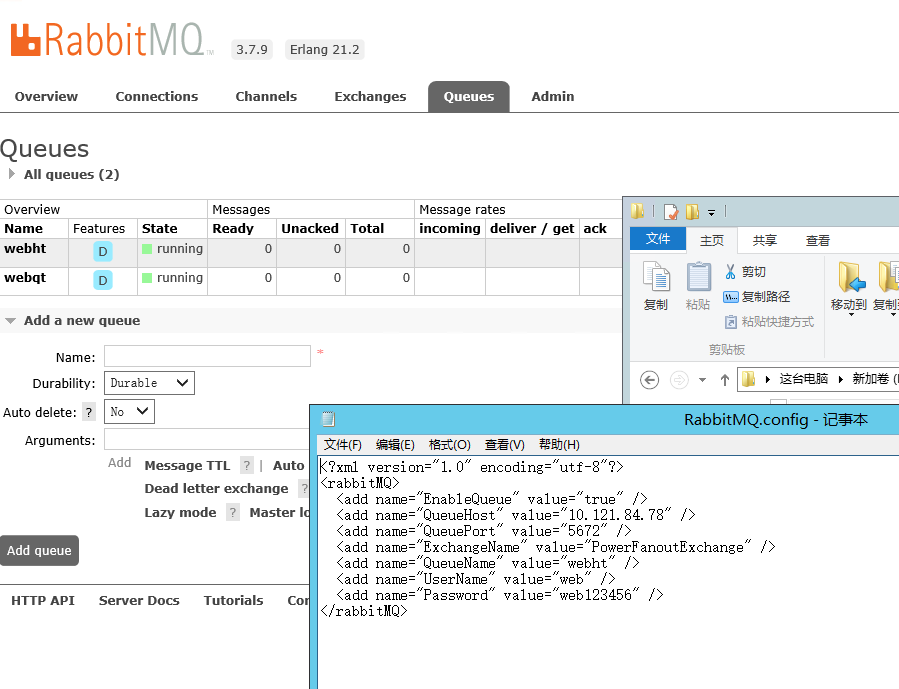This screenshot has width=899, height=689.
Task: Click the up-one-level arrow in Explorer
Action: click(725, 380)
